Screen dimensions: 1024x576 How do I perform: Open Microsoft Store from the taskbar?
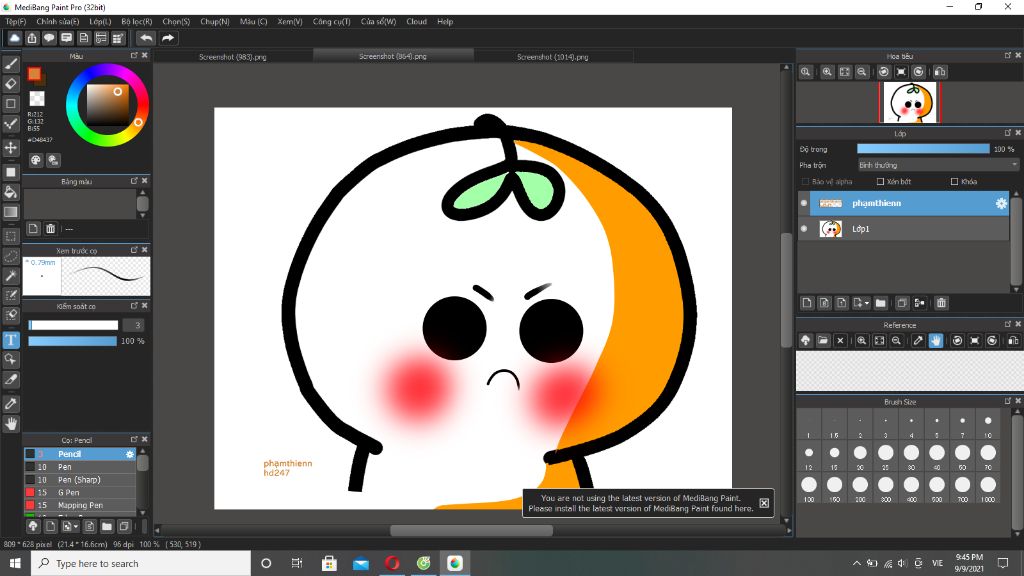tap(329, 563)
